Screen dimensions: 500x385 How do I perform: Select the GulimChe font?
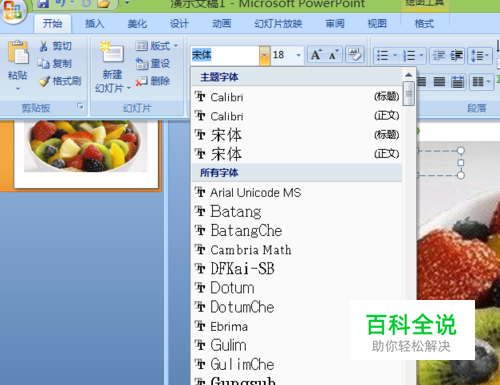[x=297, y=364]
